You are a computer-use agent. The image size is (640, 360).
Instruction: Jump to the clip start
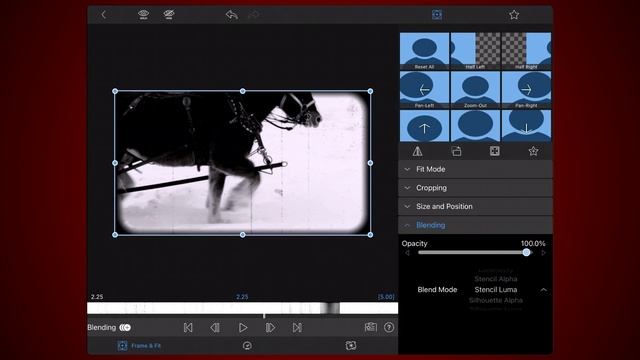pos(188,327)
